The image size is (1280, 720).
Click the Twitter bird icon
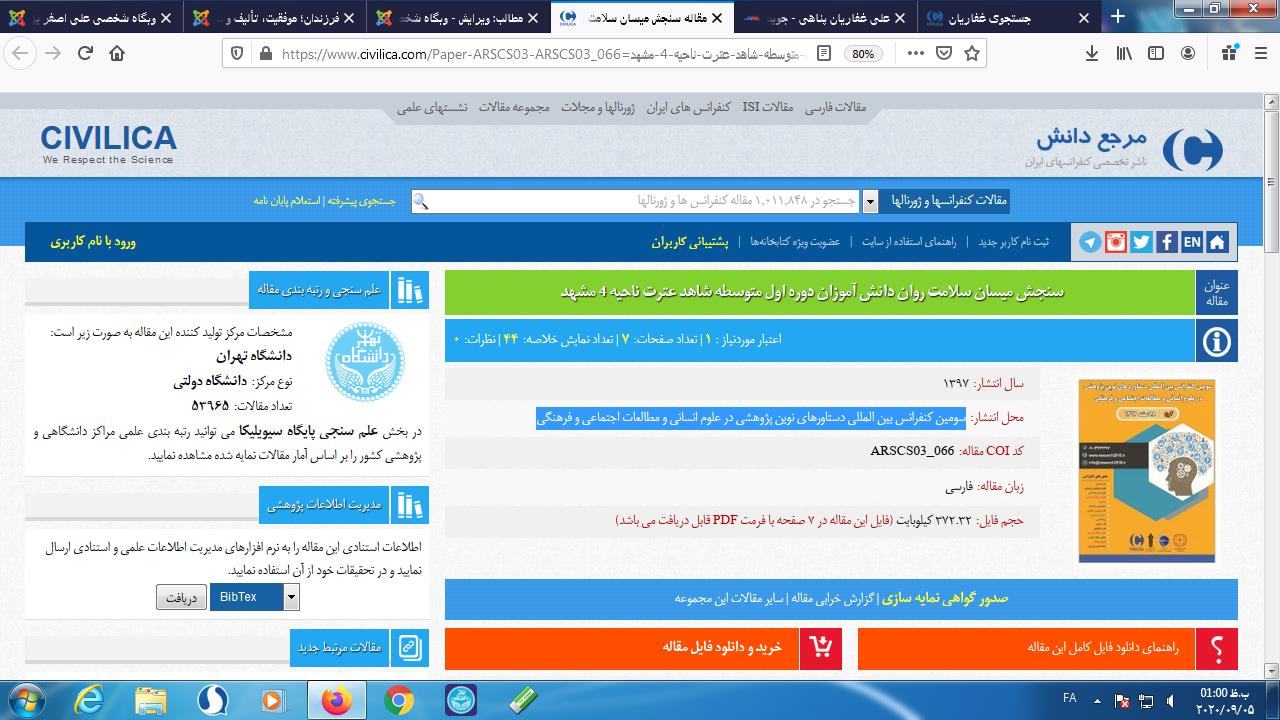(1141, 242)
